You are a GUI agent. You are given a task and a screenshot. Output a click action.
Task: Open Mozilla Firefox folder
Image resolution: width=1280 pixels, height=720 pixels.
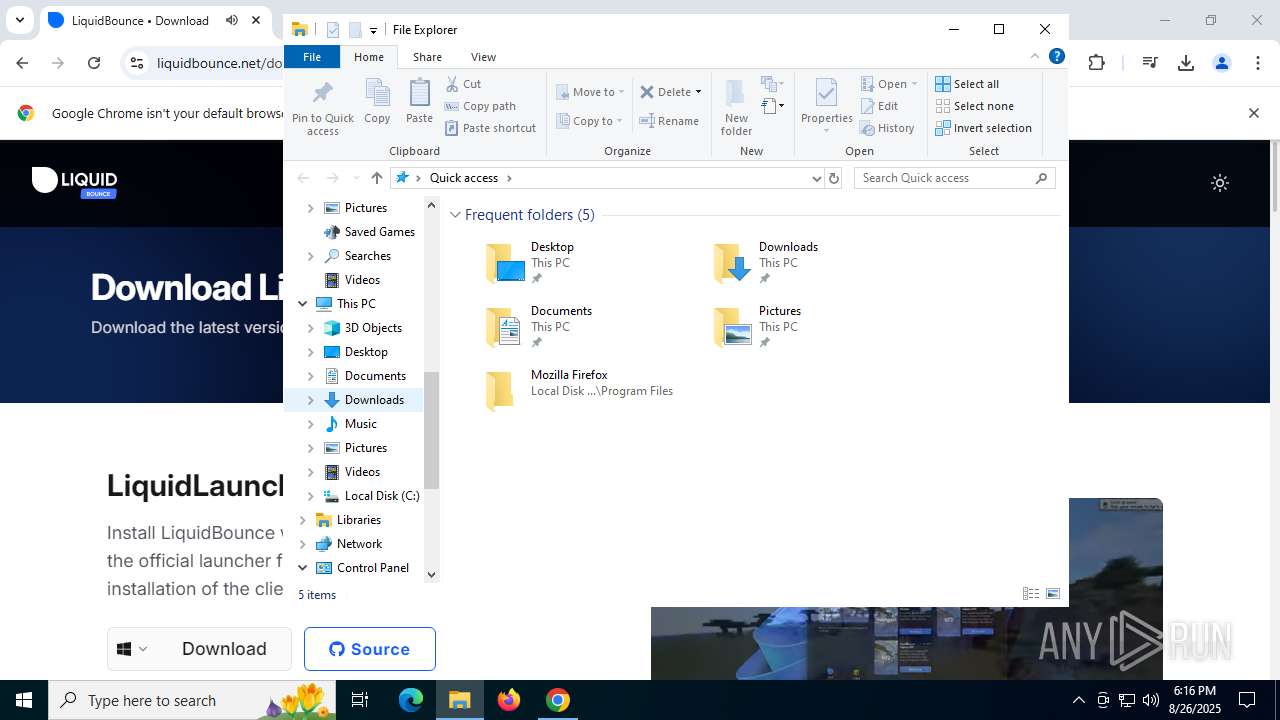[579, 391]
